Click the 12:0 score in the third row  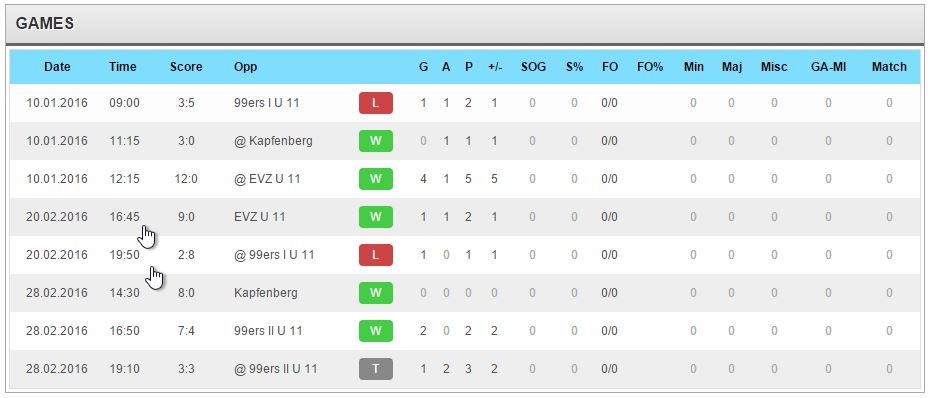tap(186, 179)
